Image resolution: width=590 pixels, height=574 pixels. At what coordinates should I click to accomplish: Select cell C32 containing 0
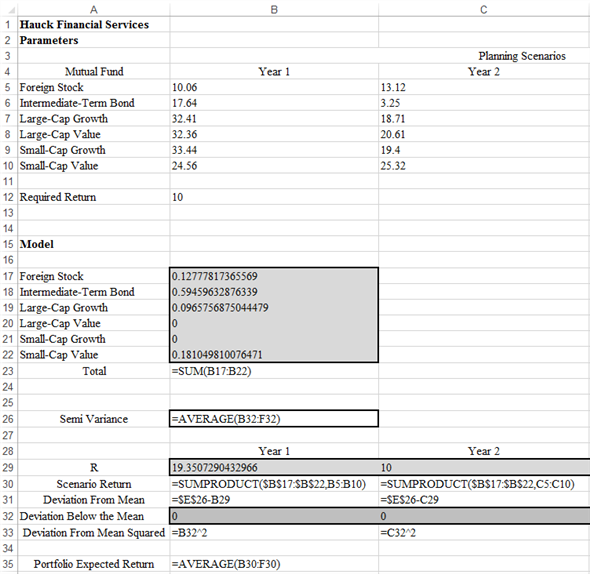click(x=484, y=516)
